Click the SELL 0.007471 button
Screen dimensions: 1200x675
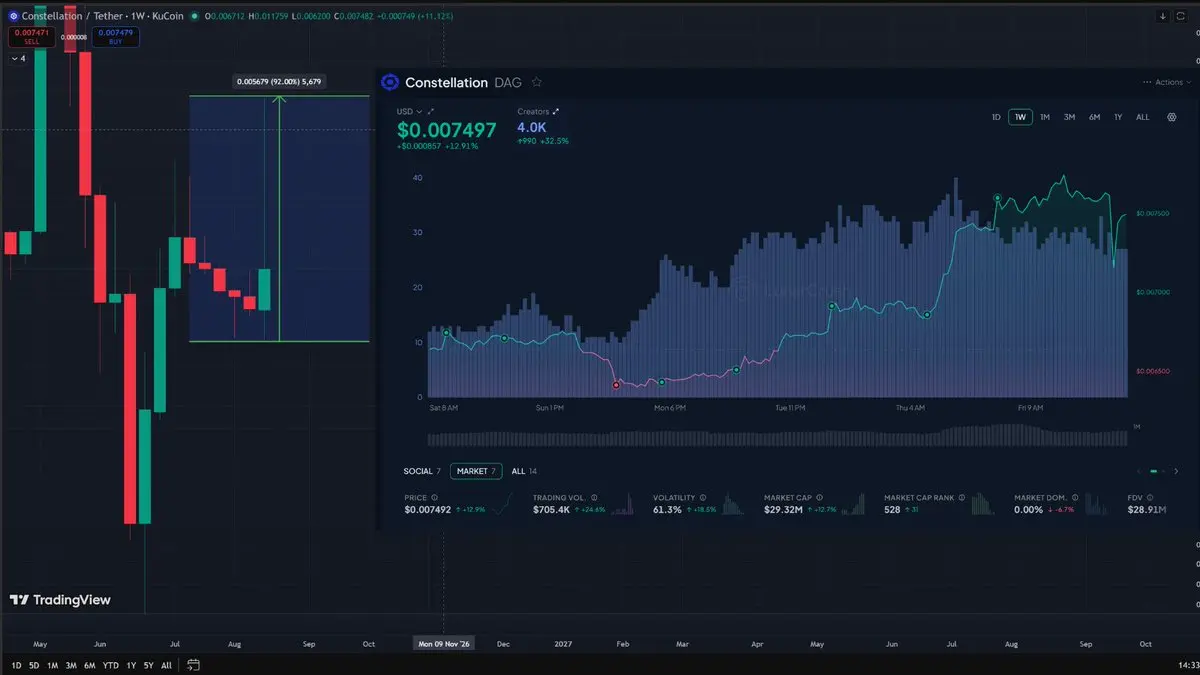pos(30,37)
